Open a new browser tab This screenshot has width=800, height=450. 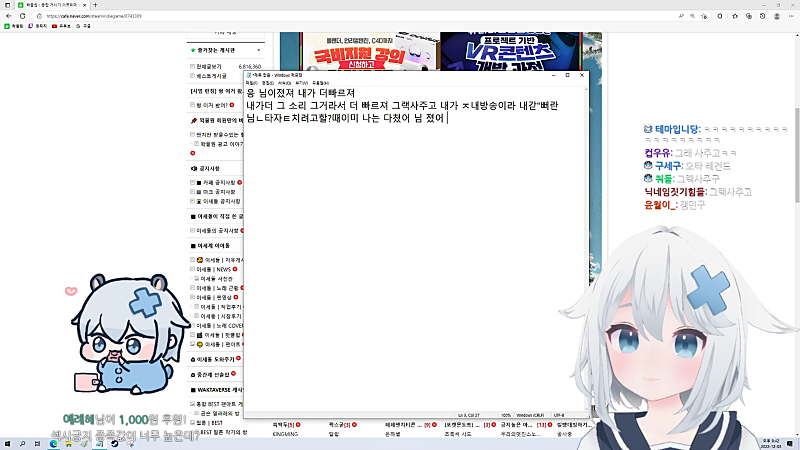tap(95, 5)
